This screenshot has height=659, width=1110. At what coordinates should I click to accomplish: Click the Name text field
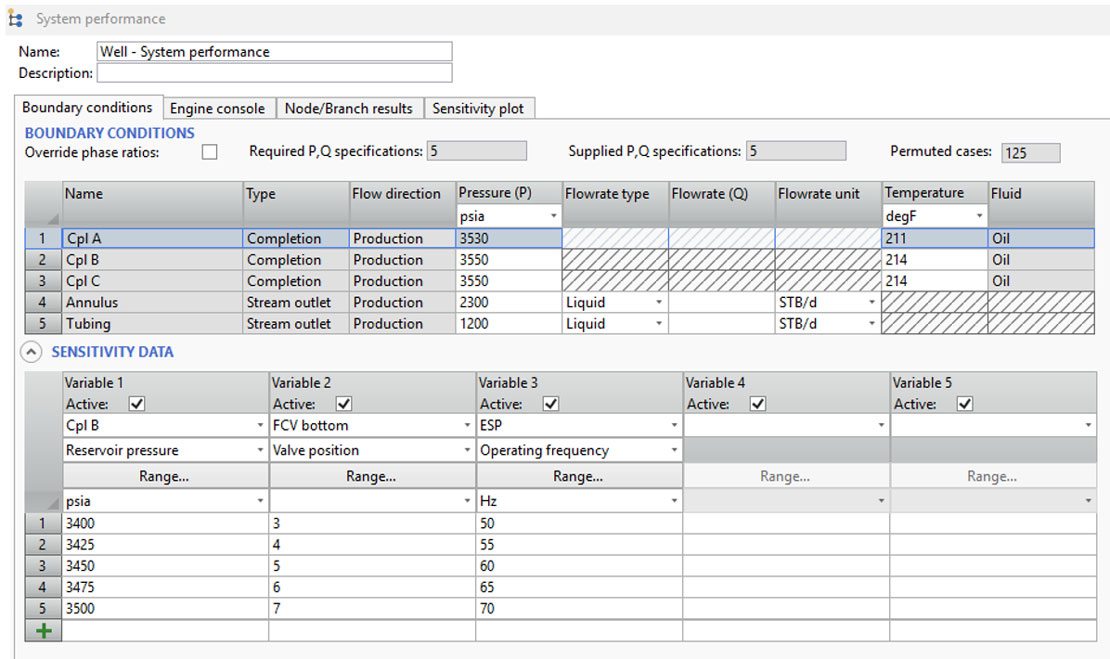click(275, 52)
